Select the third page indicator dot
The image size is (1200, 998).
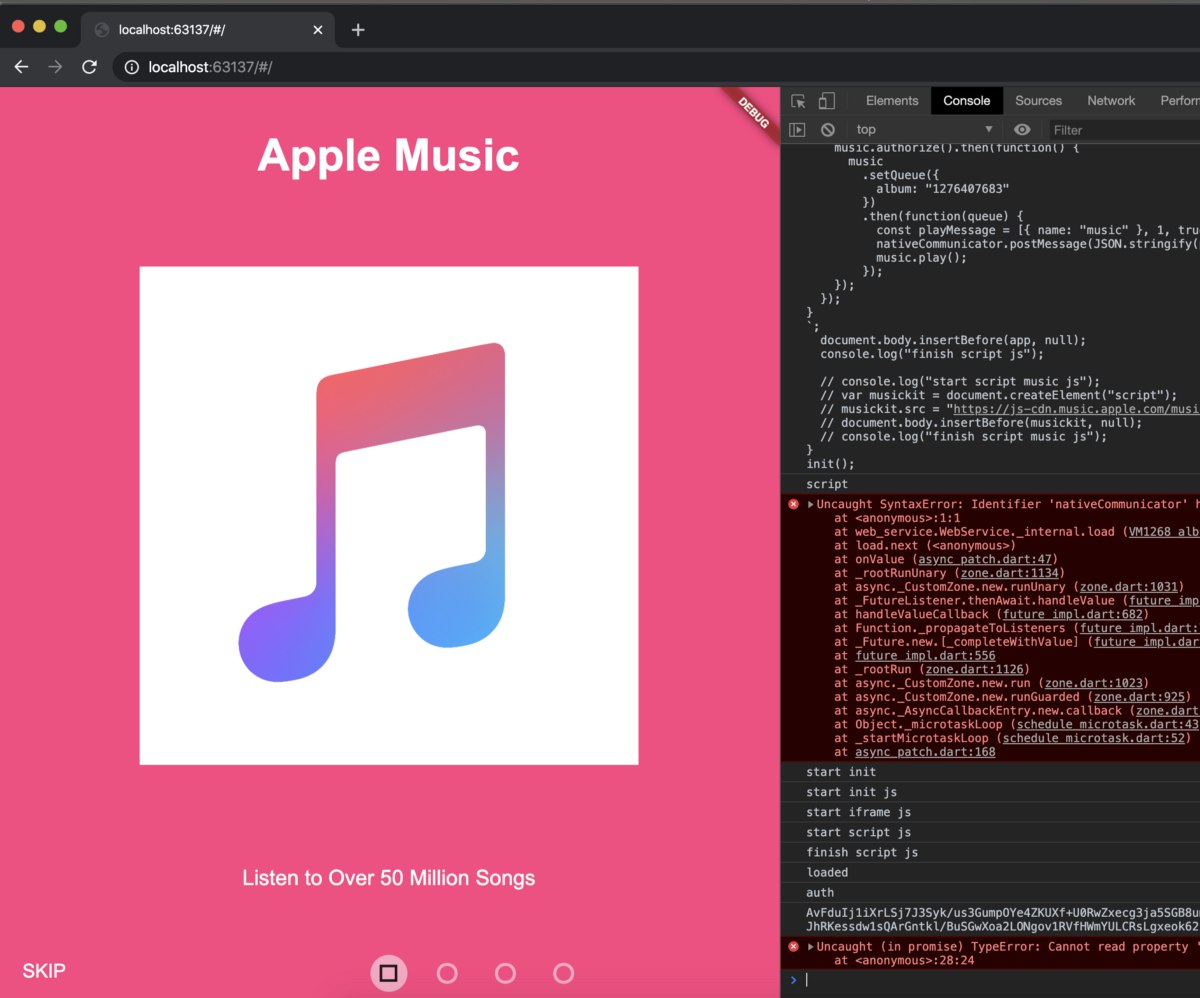click(x=505, y=973)
